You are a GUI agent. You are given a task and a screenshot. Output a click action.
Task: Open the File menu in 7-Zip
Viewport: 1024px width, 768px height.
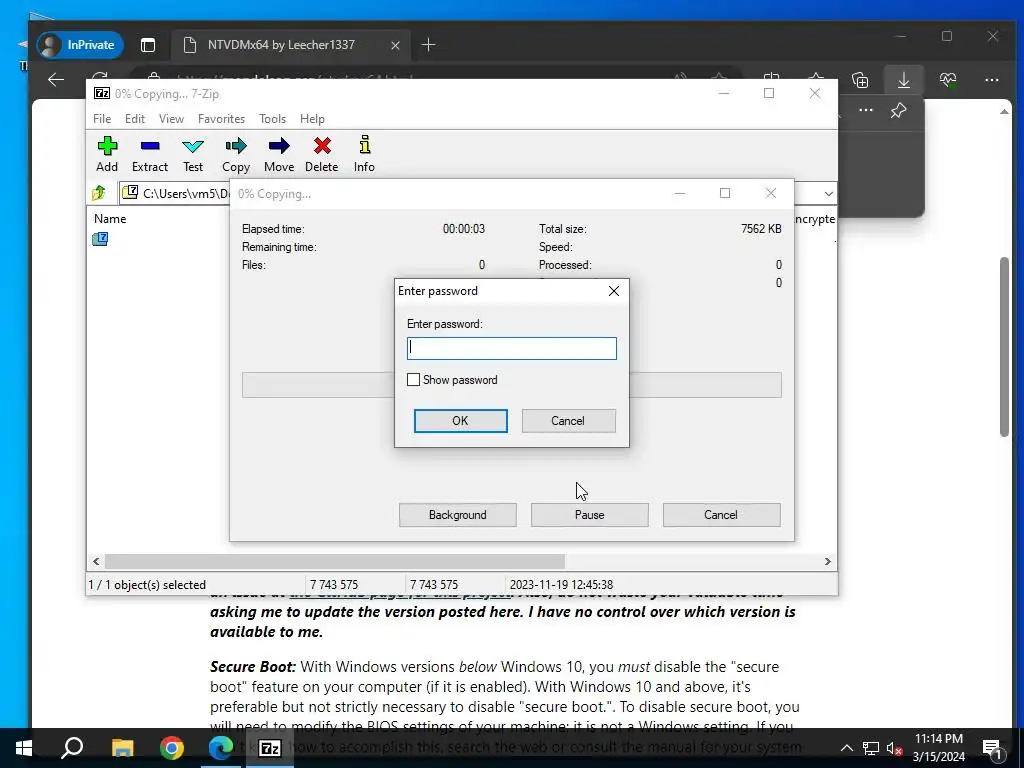click(102, 119)
